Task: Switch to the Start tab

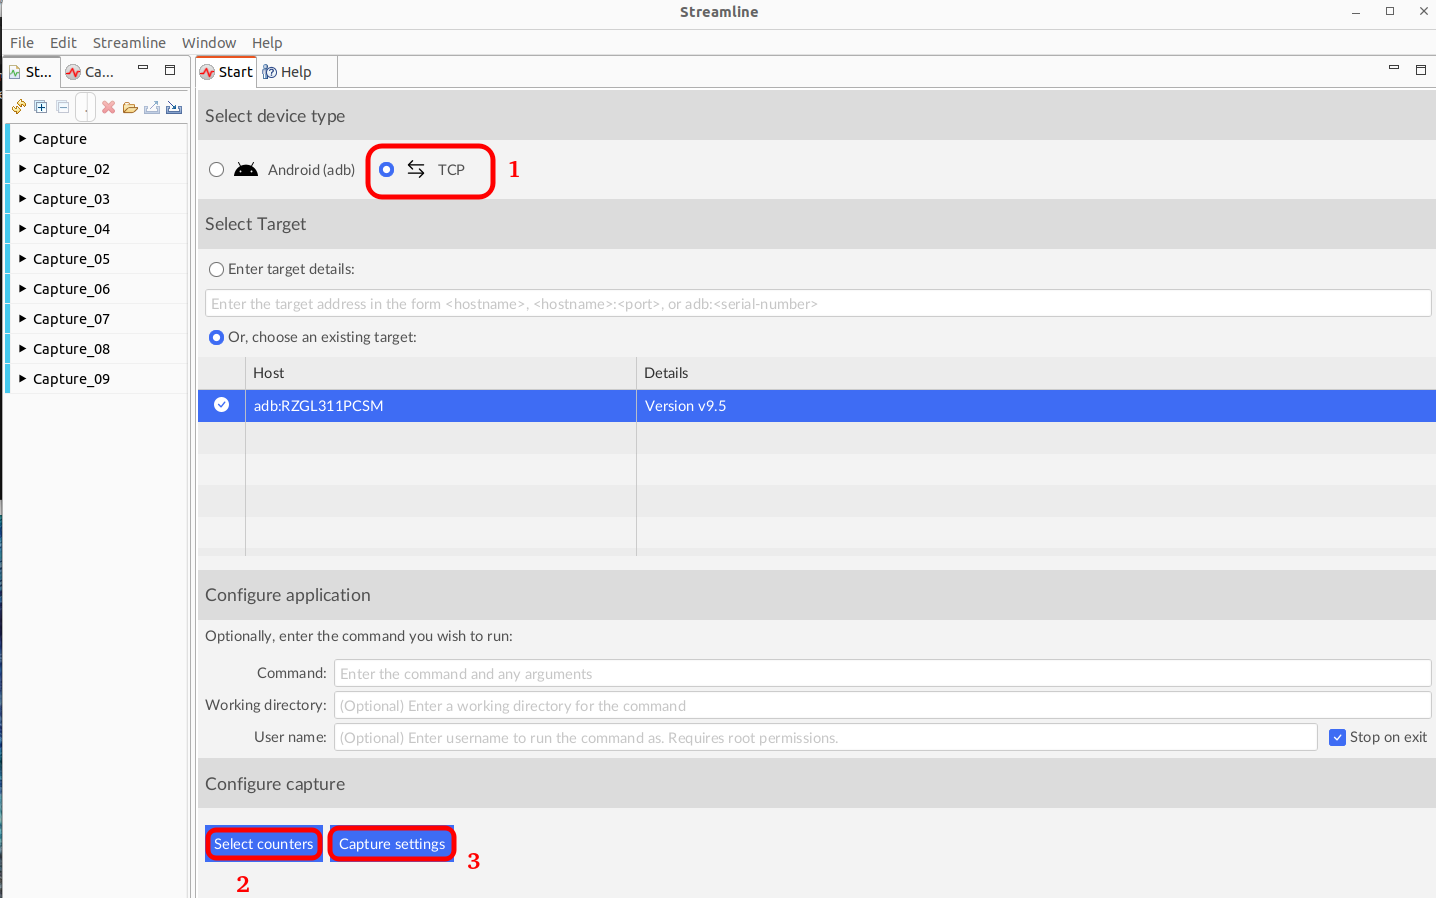Action: pos(227,72)
